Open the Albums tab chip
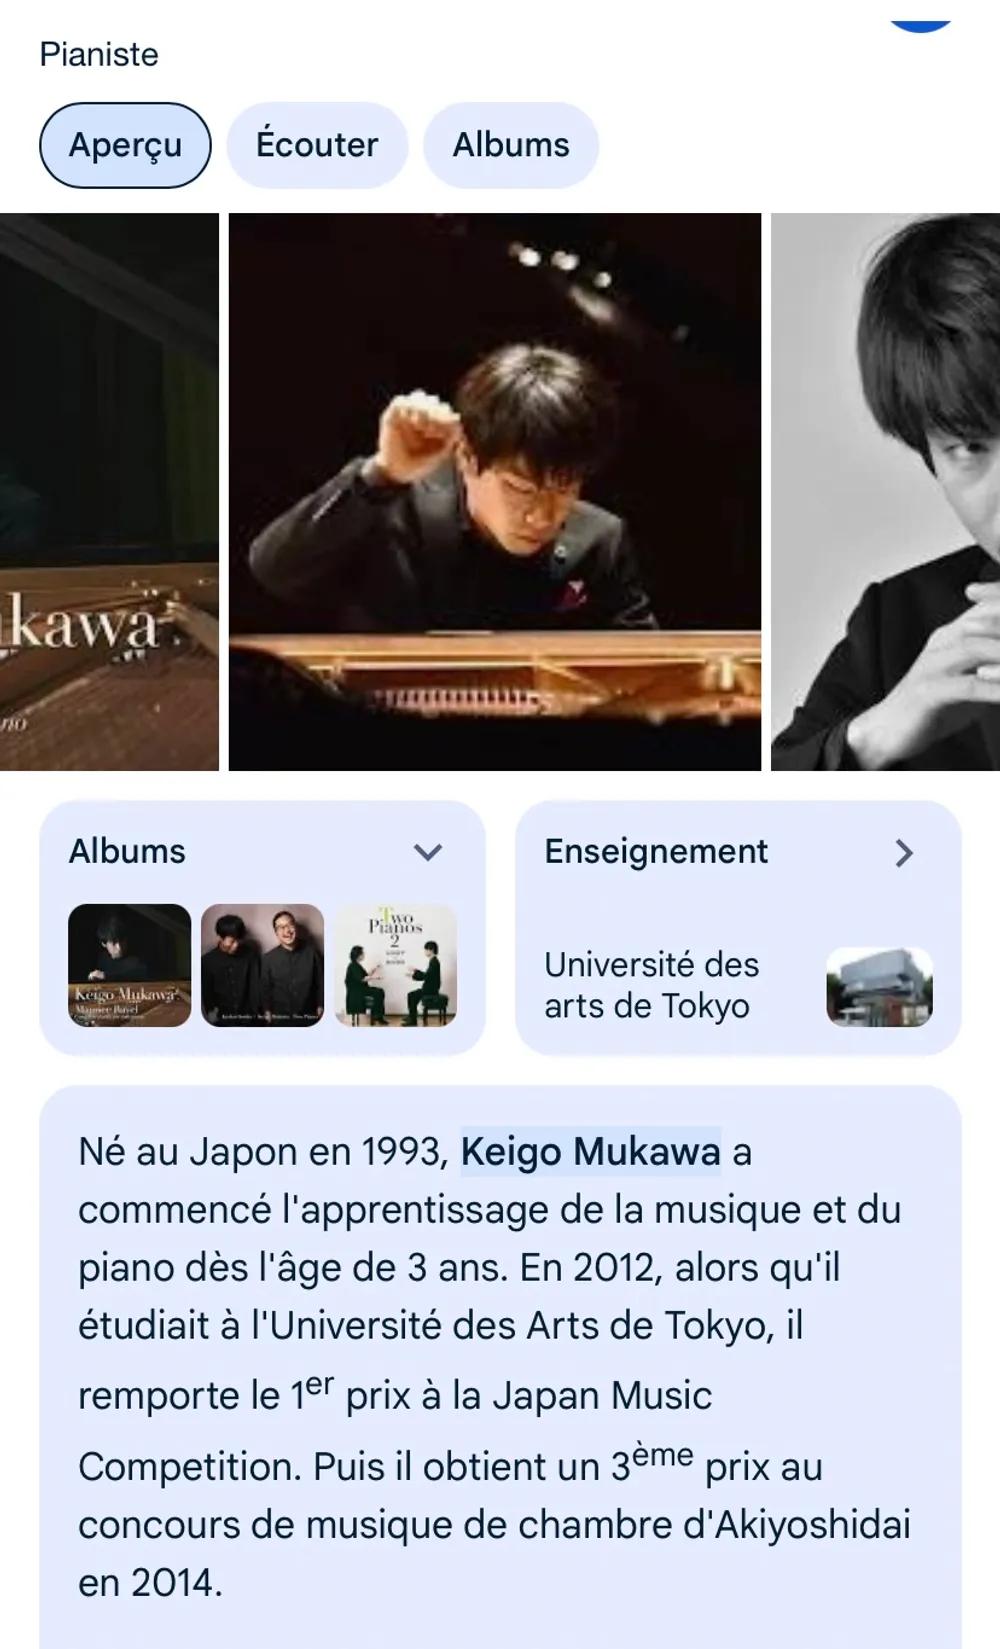The width and height of the screenshot is (1000, 1649). click(x=511, y=145)
